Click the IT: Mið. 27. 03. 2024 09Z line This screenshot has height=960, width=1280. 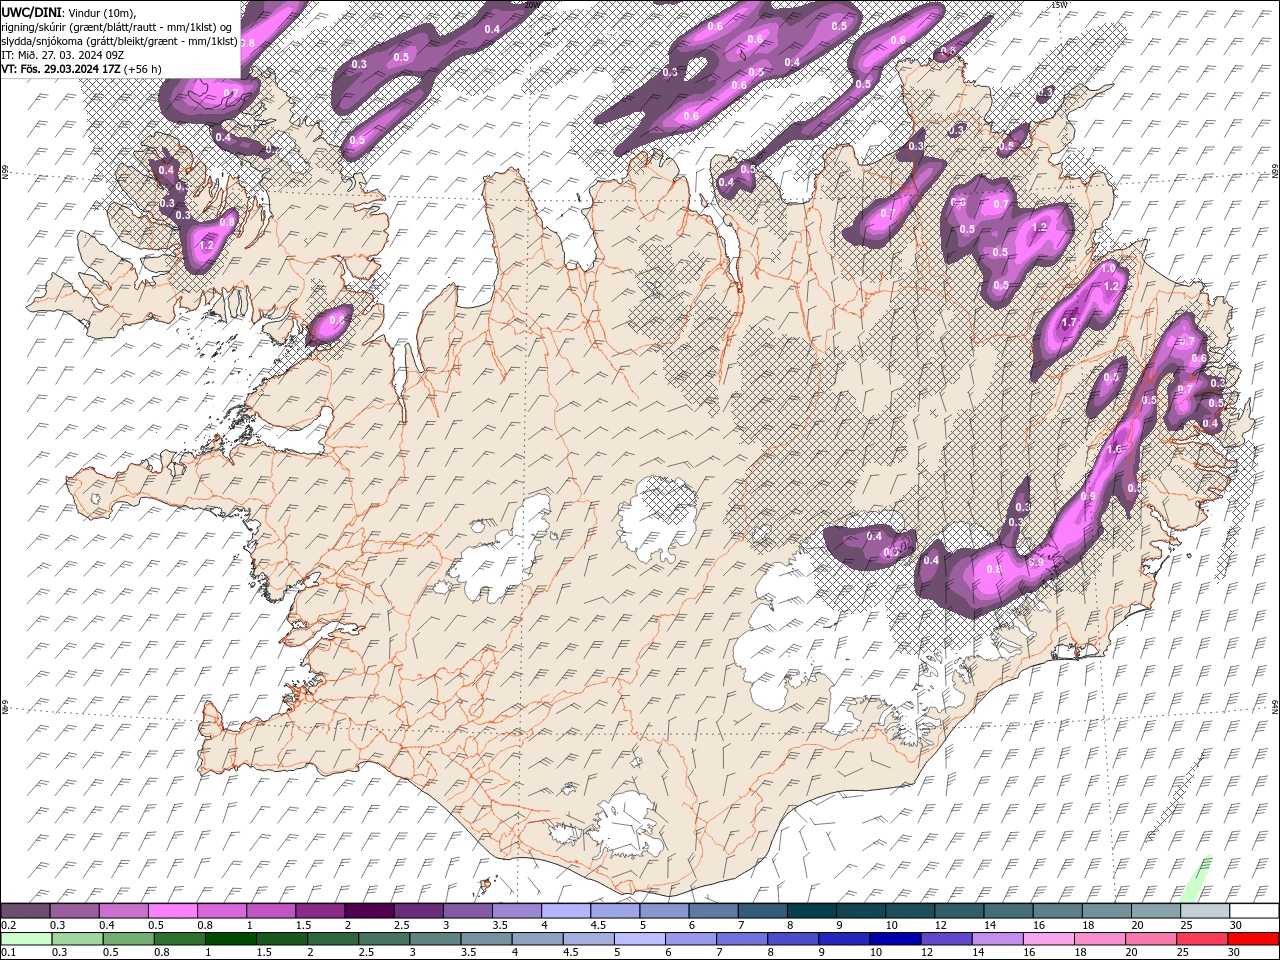(x=62, y=55)
